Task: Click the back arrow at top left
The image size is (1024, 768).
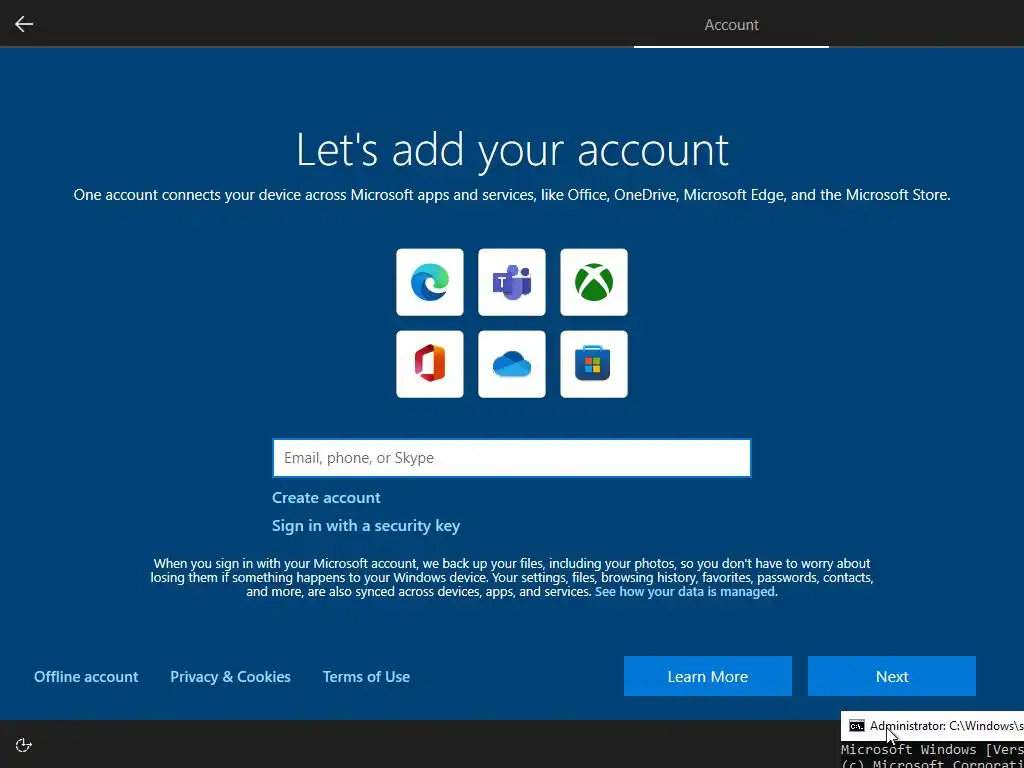Action: point(24,24)
